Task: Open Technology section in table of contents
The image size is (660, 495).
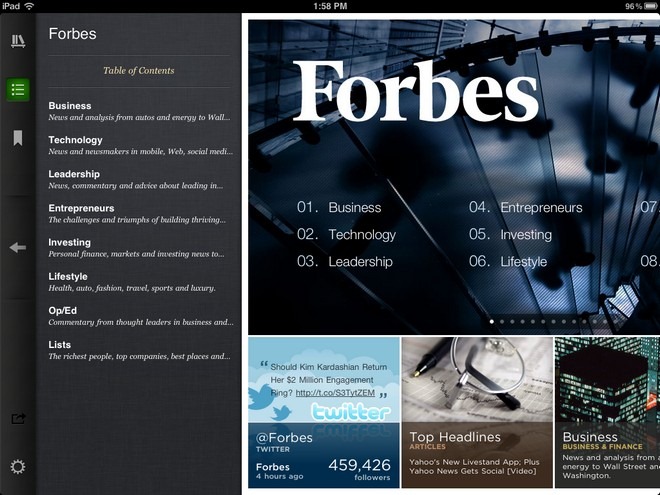Action: [140, 145]
